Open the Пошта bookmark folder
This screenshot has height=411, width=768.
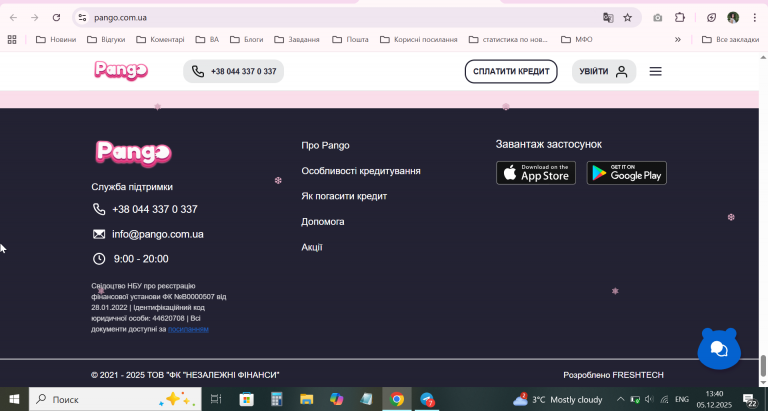[350, 40]
